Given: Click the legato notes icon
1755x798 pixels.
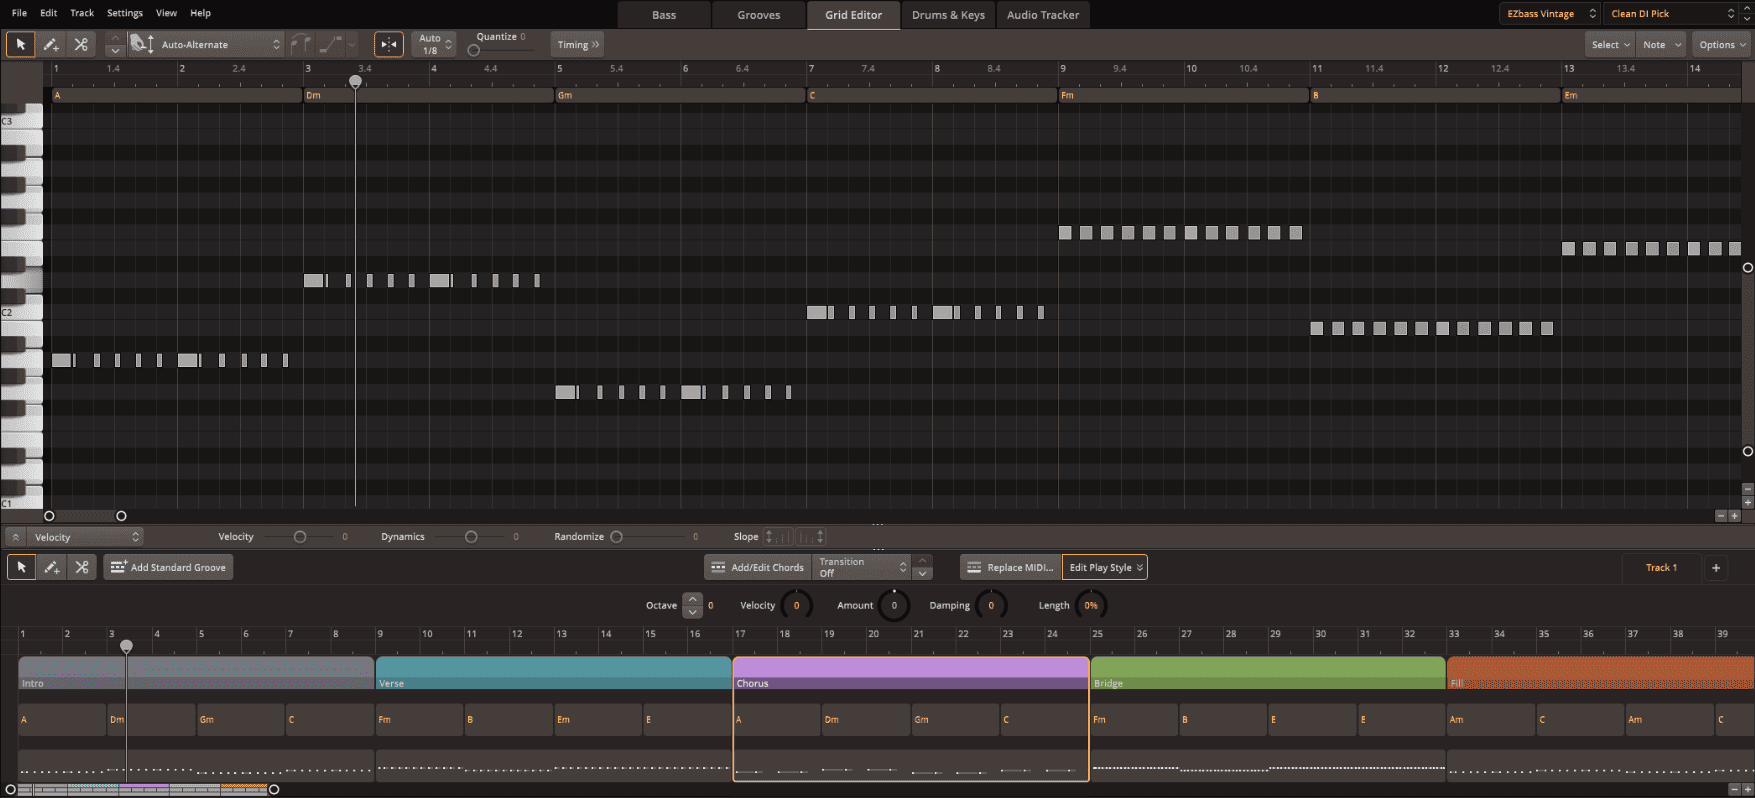Looking at the screenshot, I should click(x=300, y=44).
